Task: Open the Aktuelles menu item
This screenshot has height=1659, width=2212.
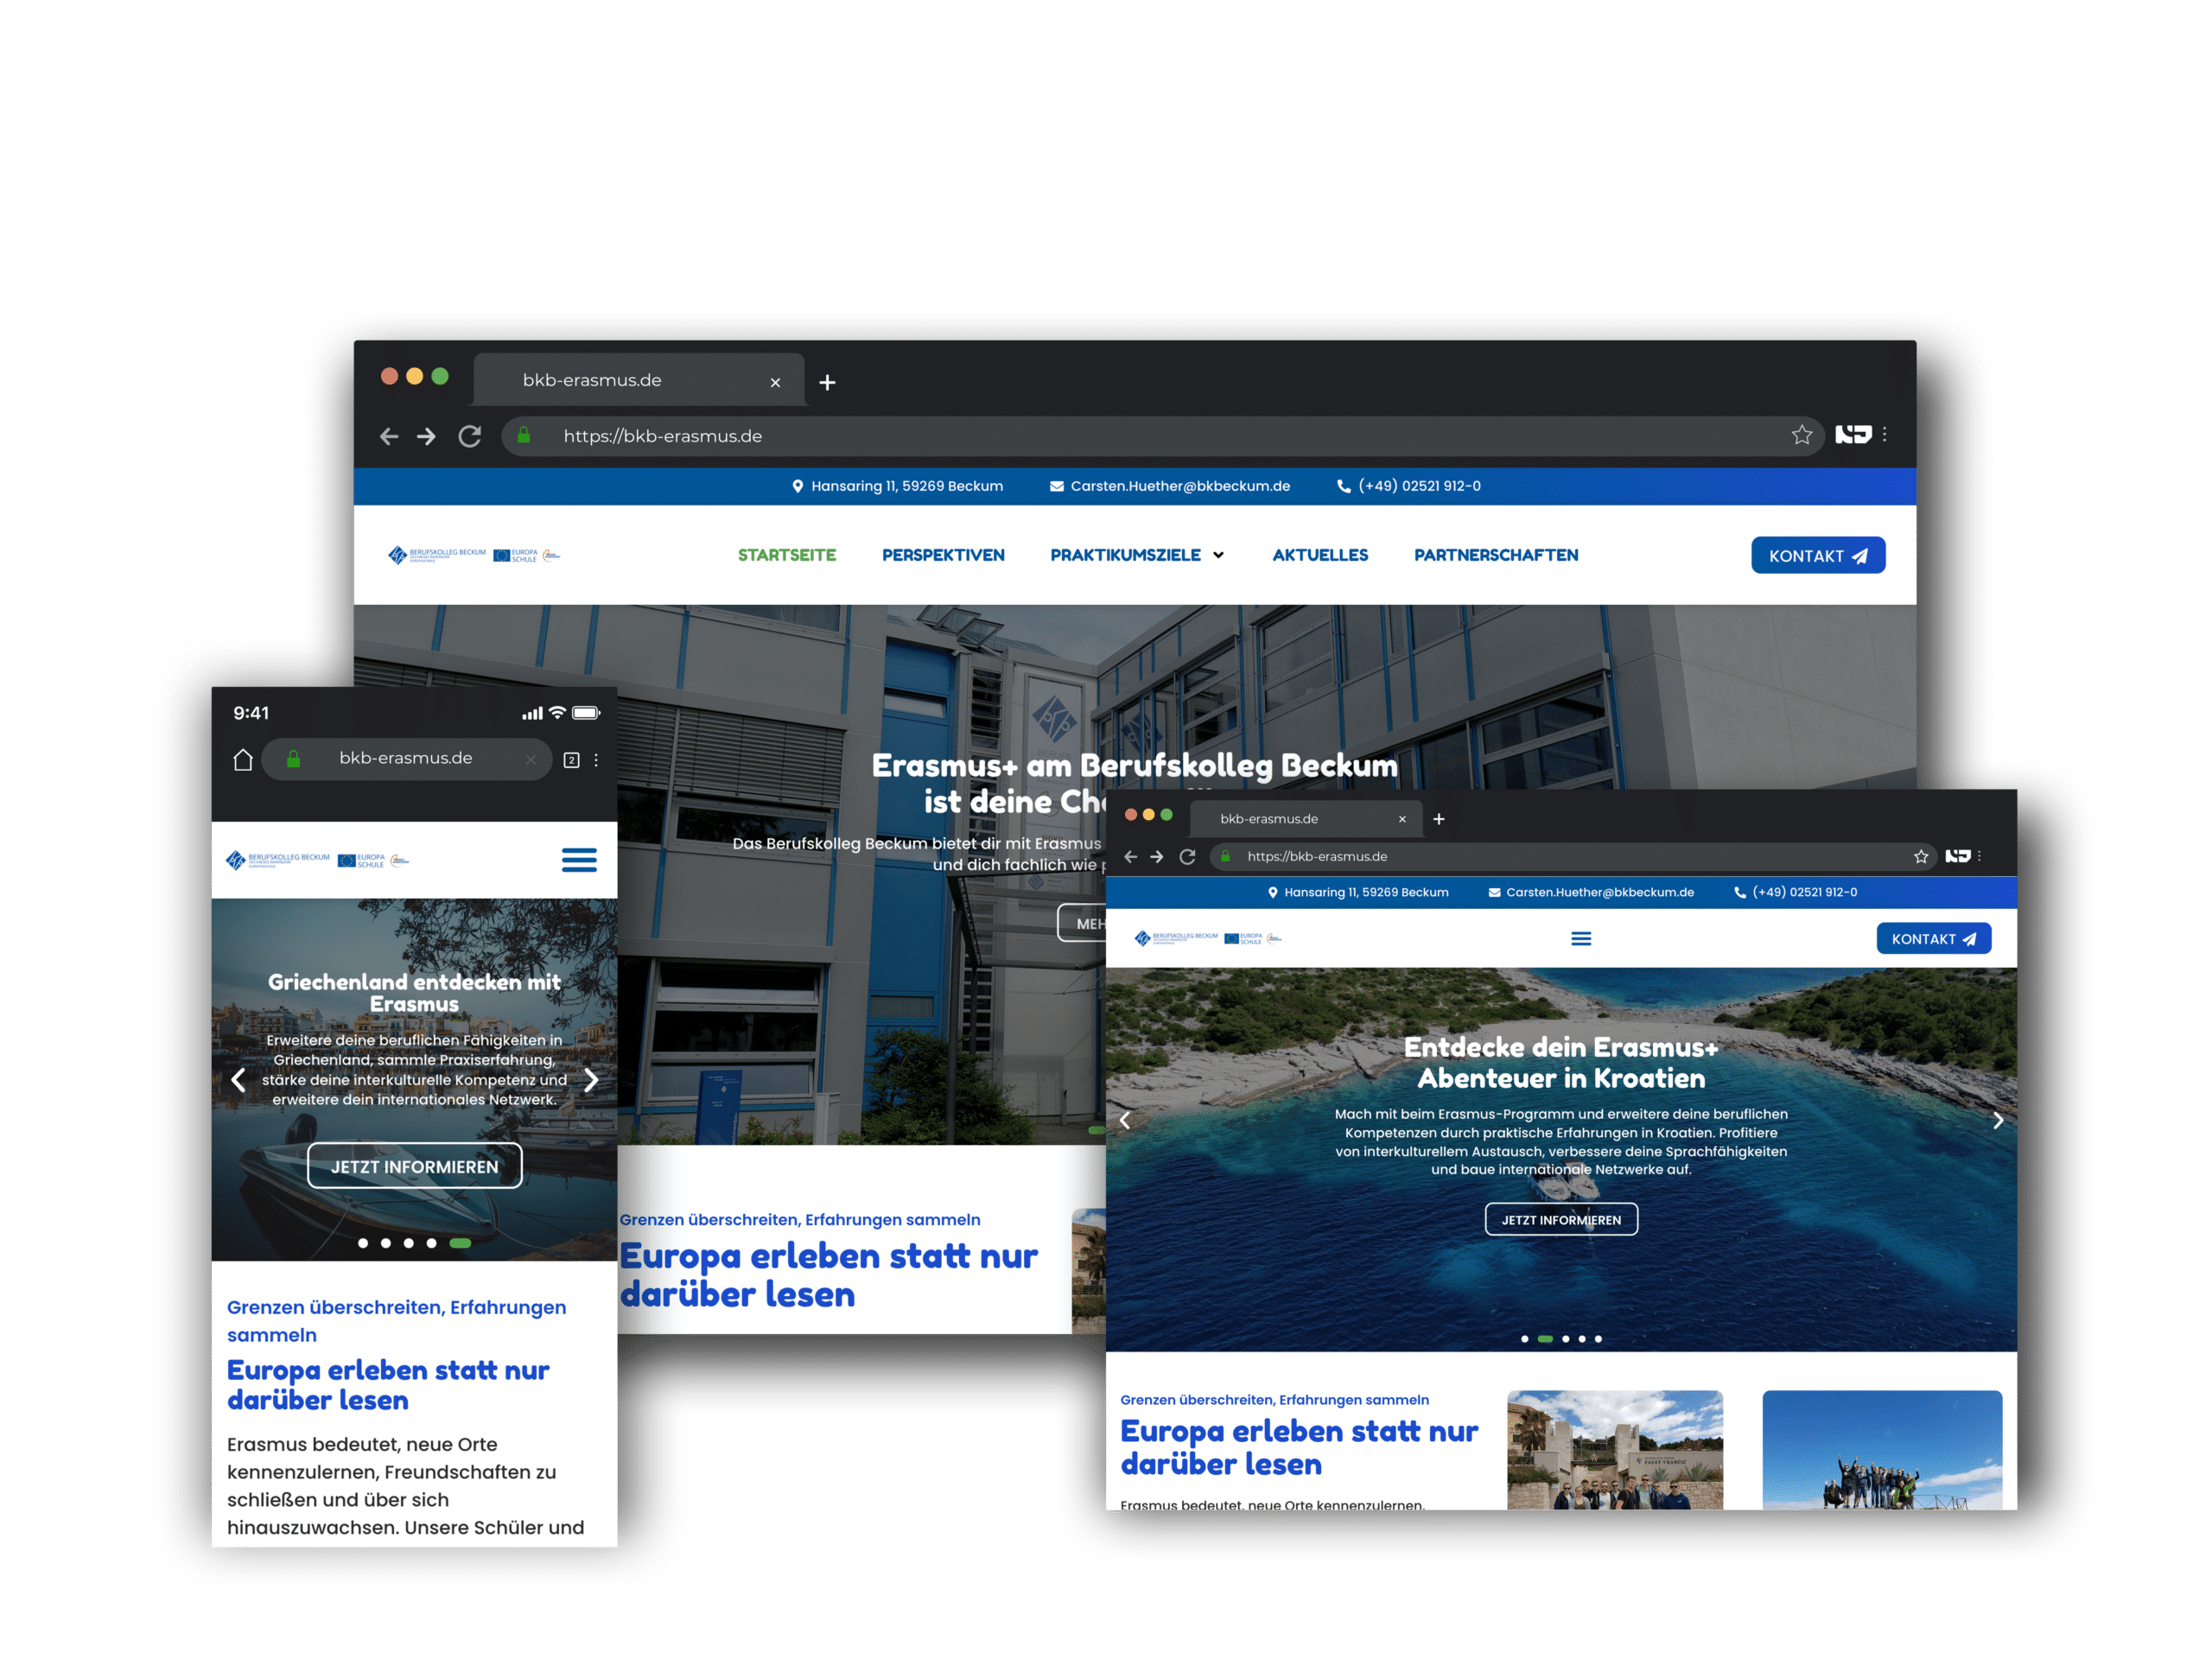Action: (x=1320, y=555)
